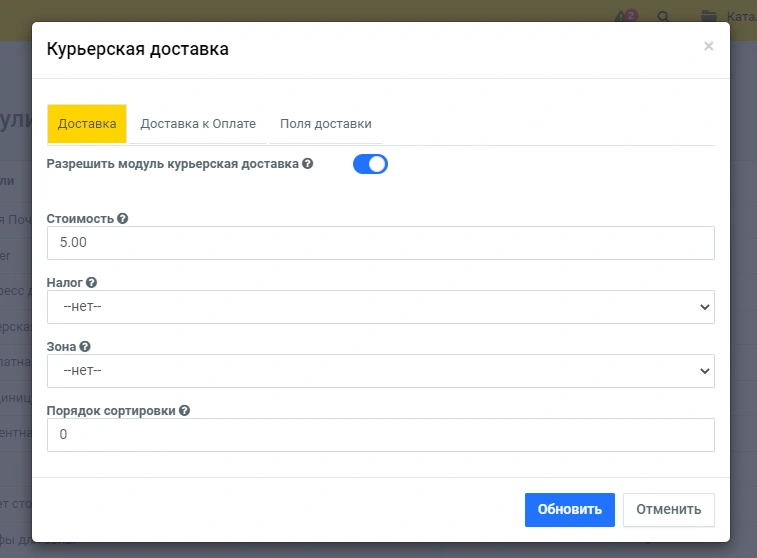Open the alerts warning icon with badge
757x558 pixels.
[x=625, y=16]
